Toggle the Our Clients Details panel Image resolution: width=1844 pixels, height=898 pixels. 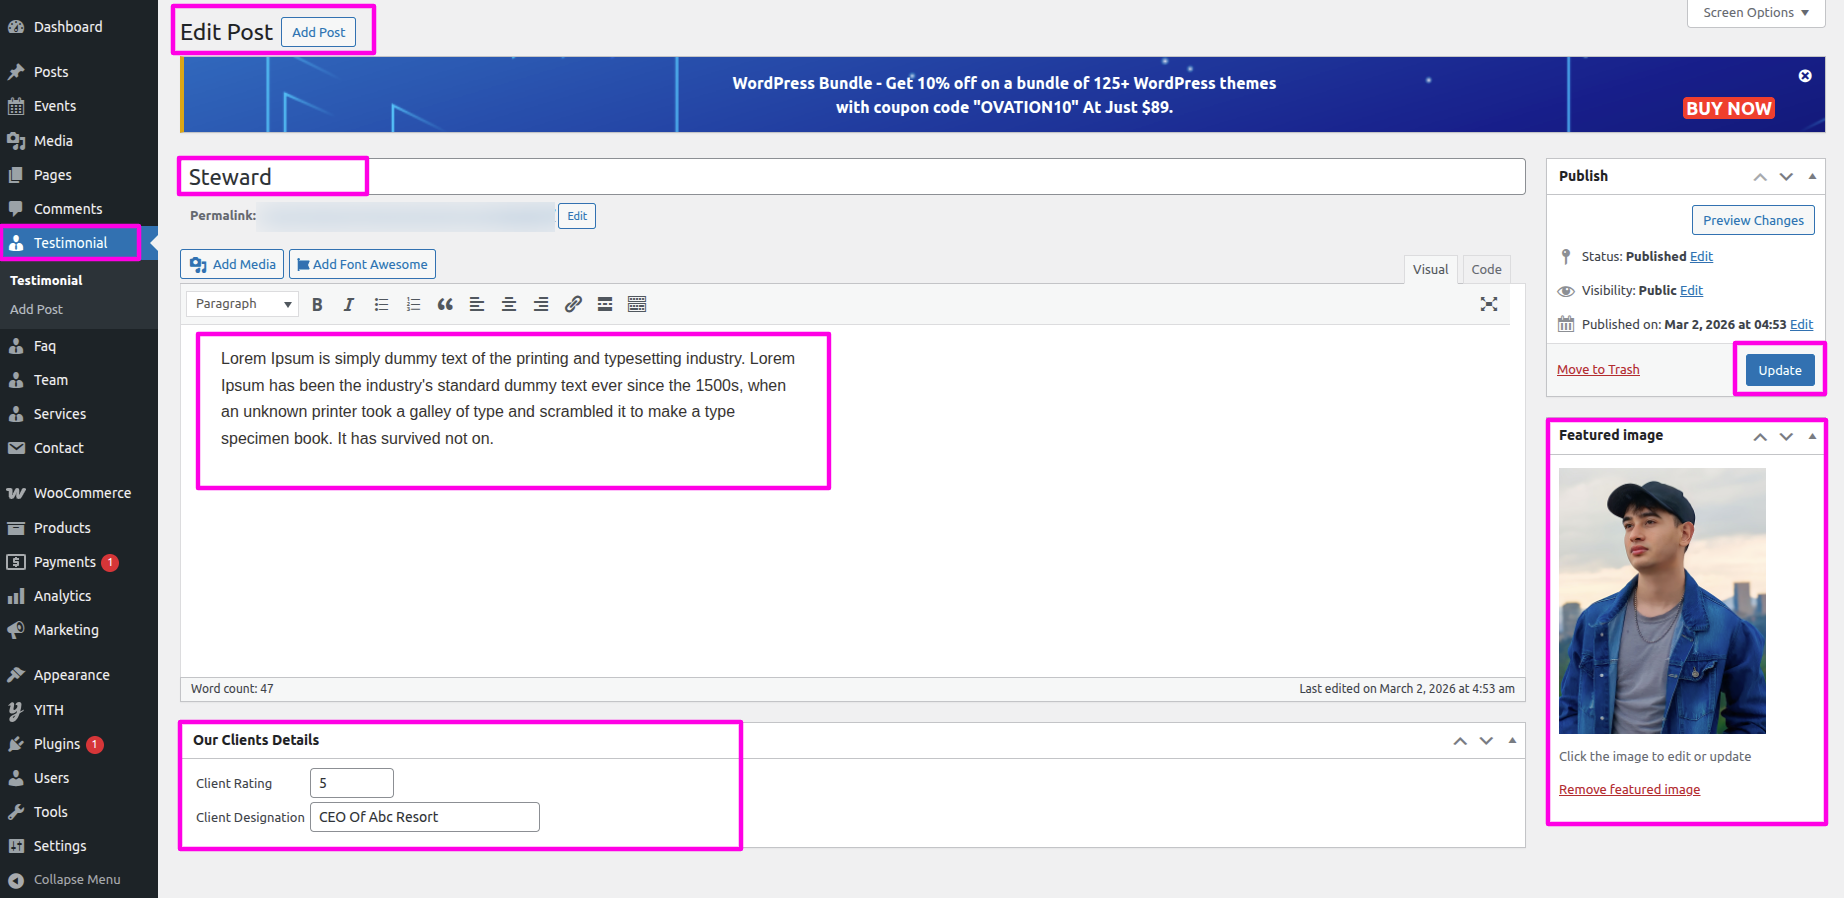pos(1512,741)
